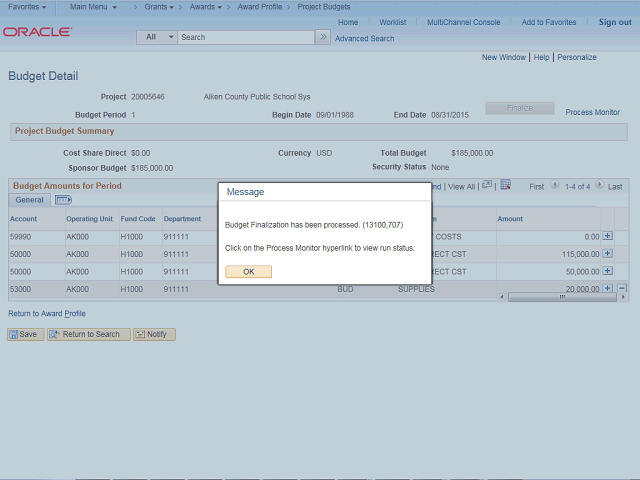Select account cell 53000
This screenshot has height=480, width=640.
click(20, 289)
